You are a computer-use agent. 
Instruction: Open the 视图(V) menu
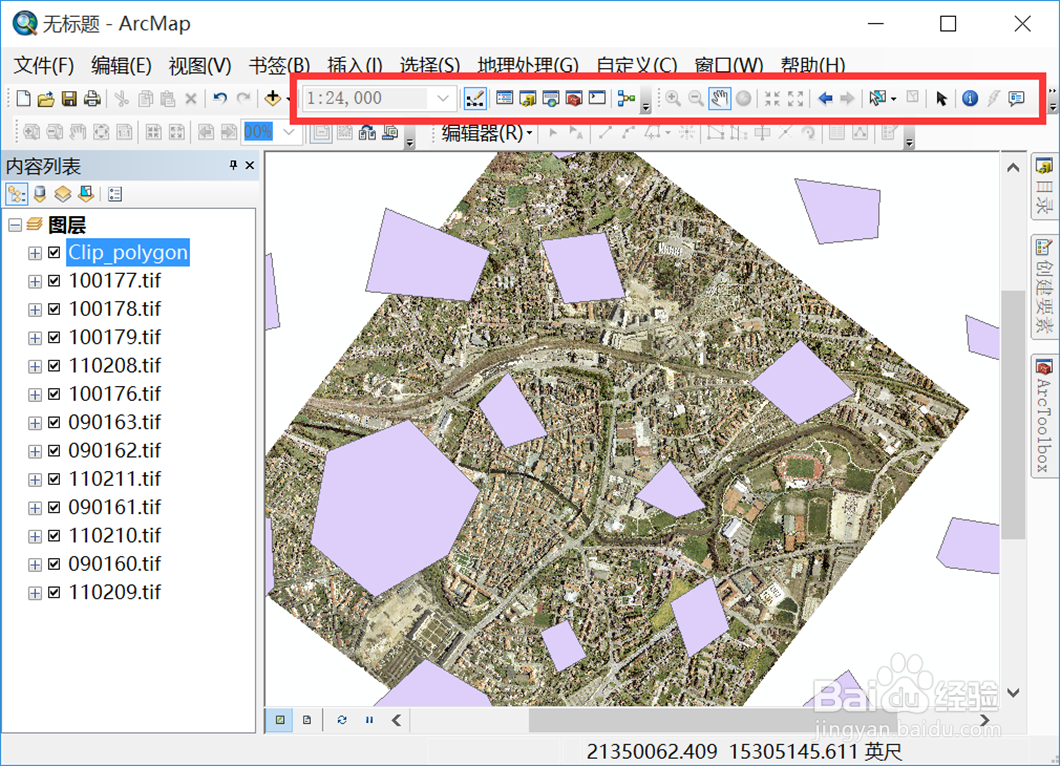(x=199, y=66)
